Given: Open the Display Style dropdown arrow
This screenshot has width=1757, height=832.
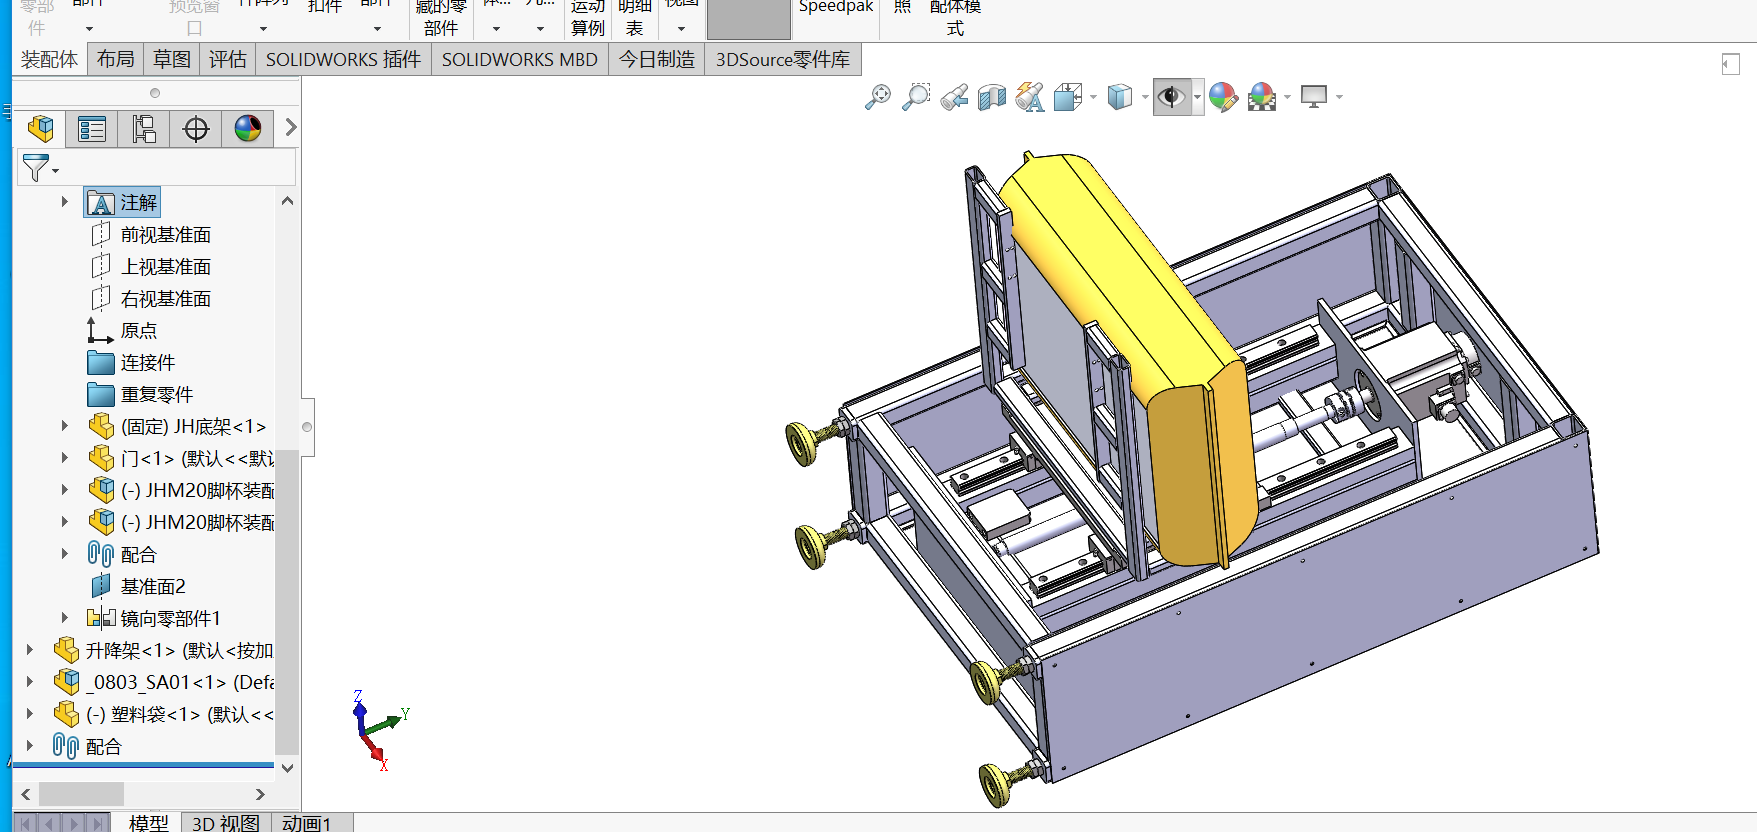Looking at the screenshot, I should (x=1145, y=98).
